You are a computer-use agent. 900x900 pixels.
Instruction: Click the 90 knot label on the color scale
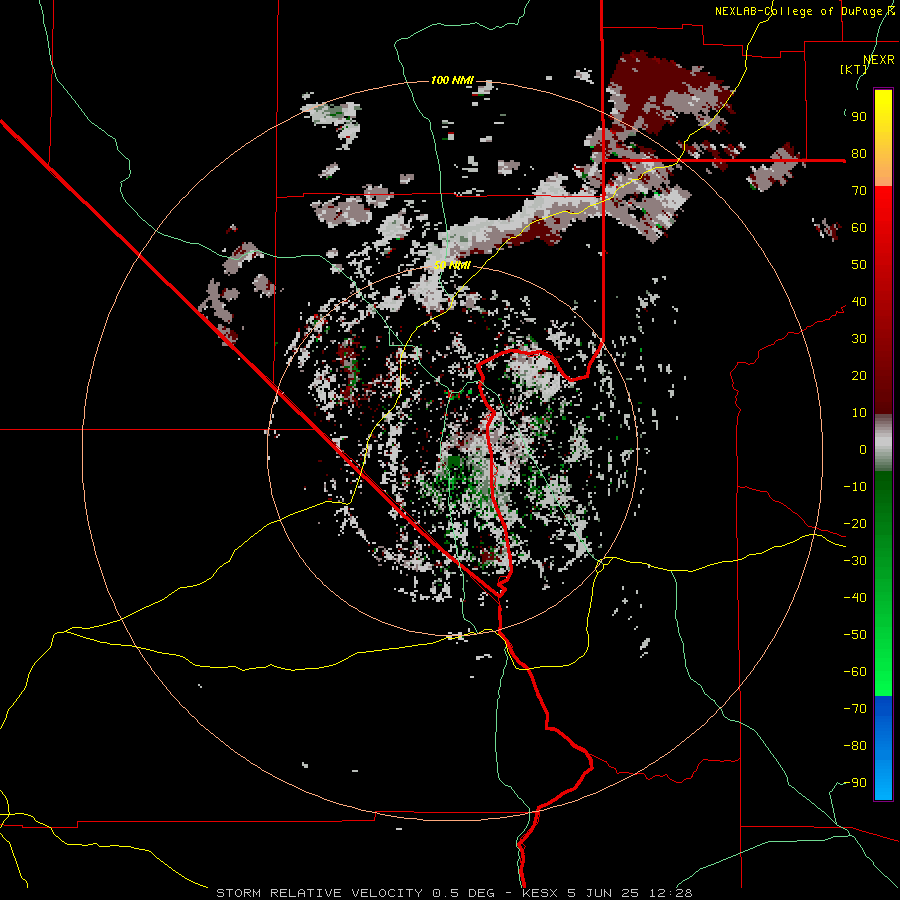click(859, 117)
